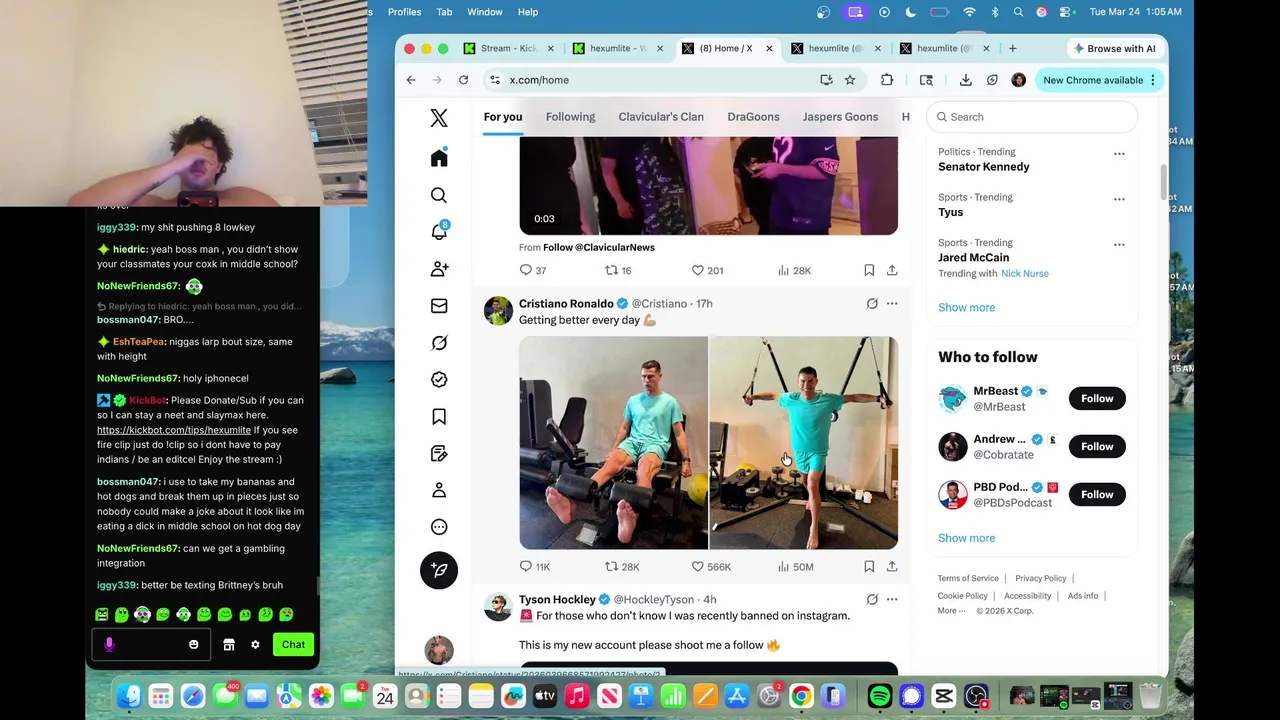1280x720 pixels.
Task: Open Notifications bell in X sidebar
Action: coord(439,232)
